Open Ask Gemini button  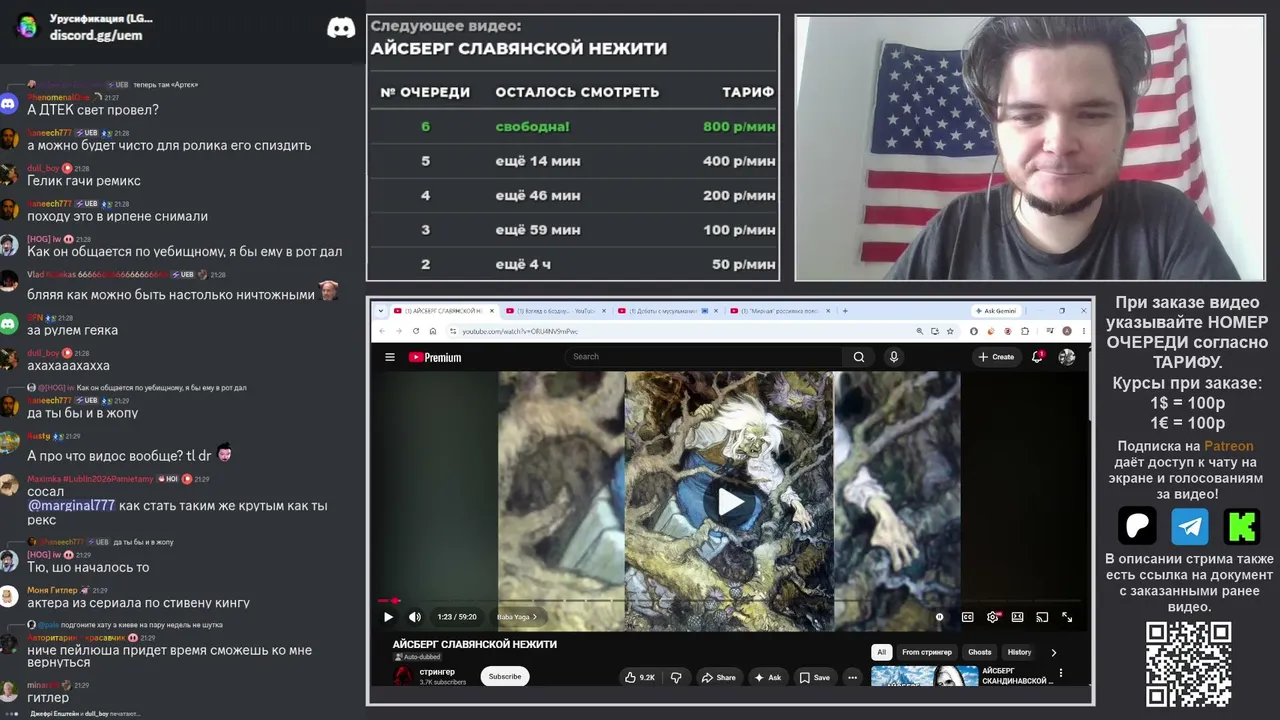995,311
